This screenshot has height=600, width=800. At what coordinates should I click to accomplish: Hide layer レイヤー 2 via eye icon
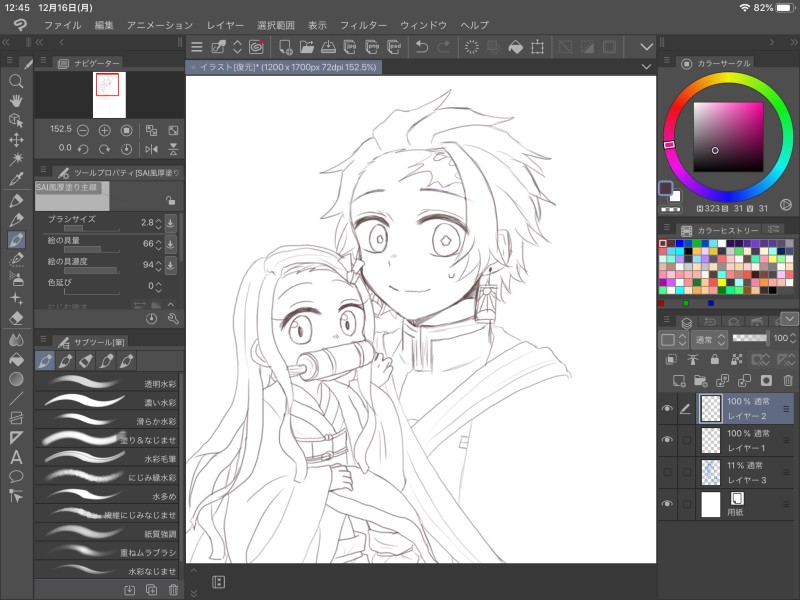click(x=667, y=408)
